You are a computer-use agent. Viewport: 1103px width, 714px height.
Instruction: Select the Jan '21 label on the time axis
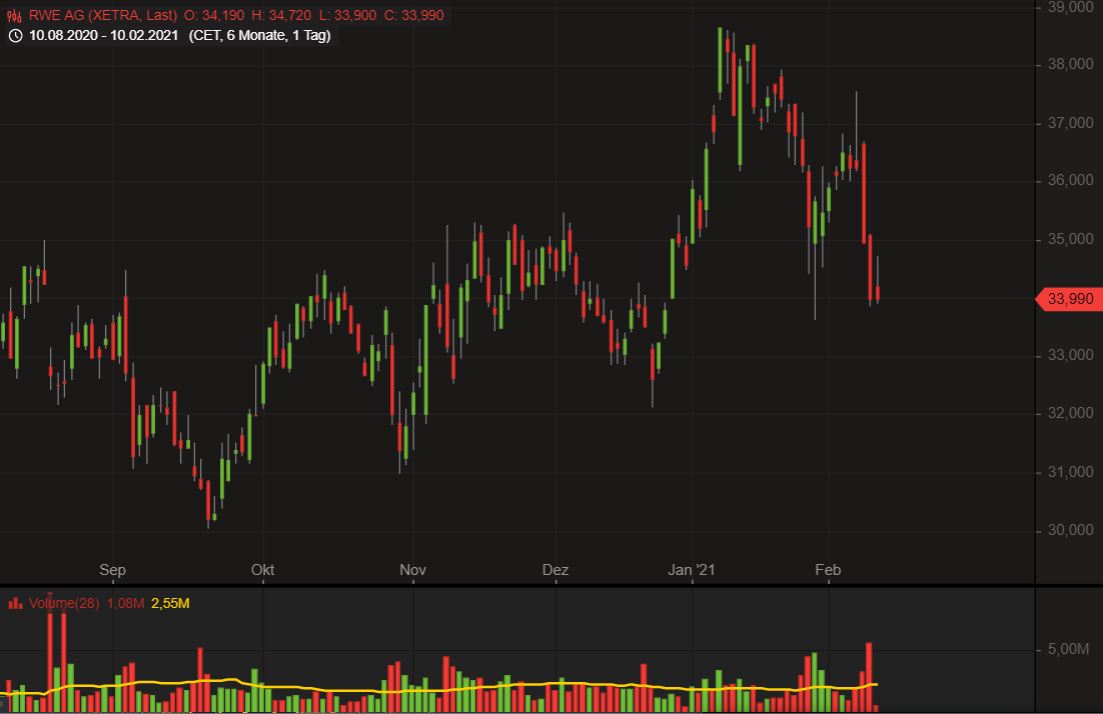pyautogui.click(x=691, y=570)
